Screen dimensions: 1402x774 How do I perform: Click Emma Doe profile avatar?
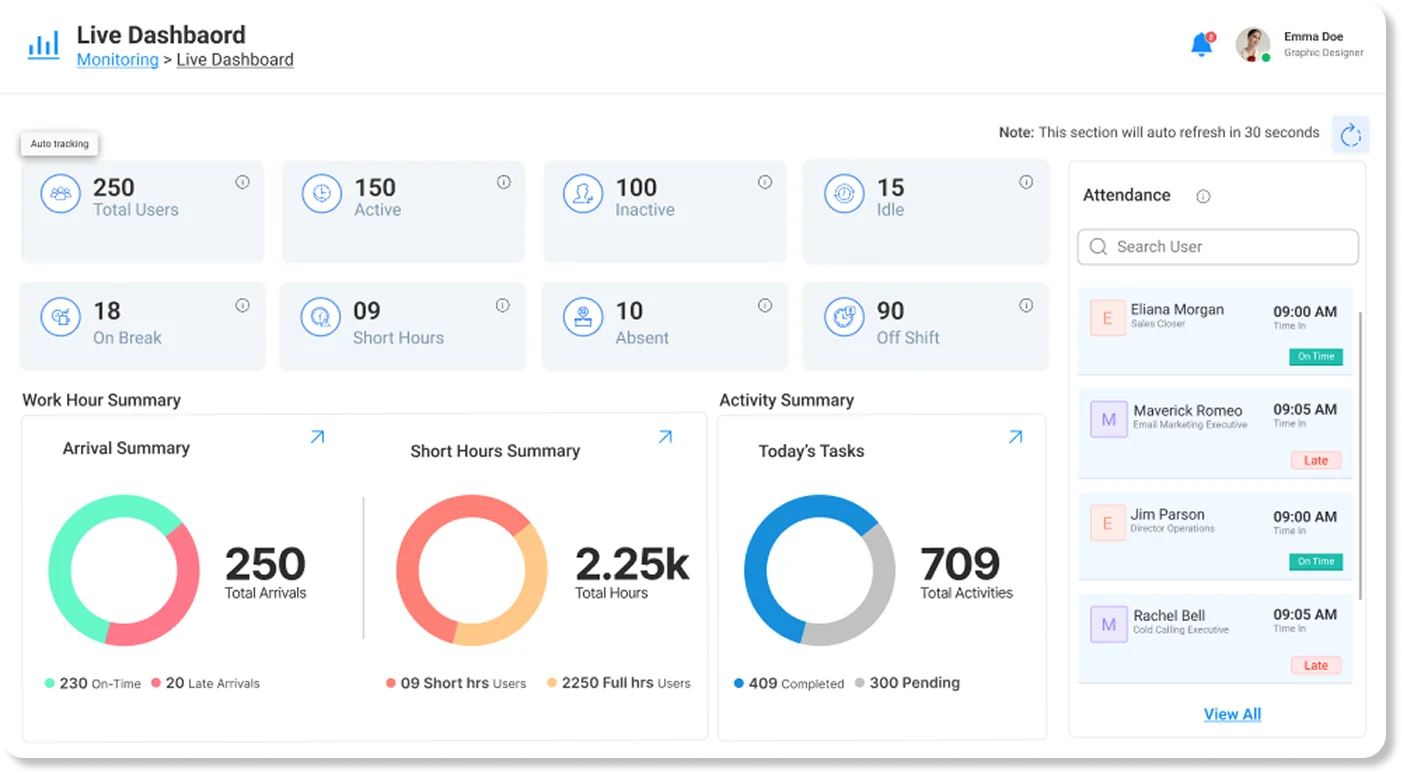(1252, 44)
